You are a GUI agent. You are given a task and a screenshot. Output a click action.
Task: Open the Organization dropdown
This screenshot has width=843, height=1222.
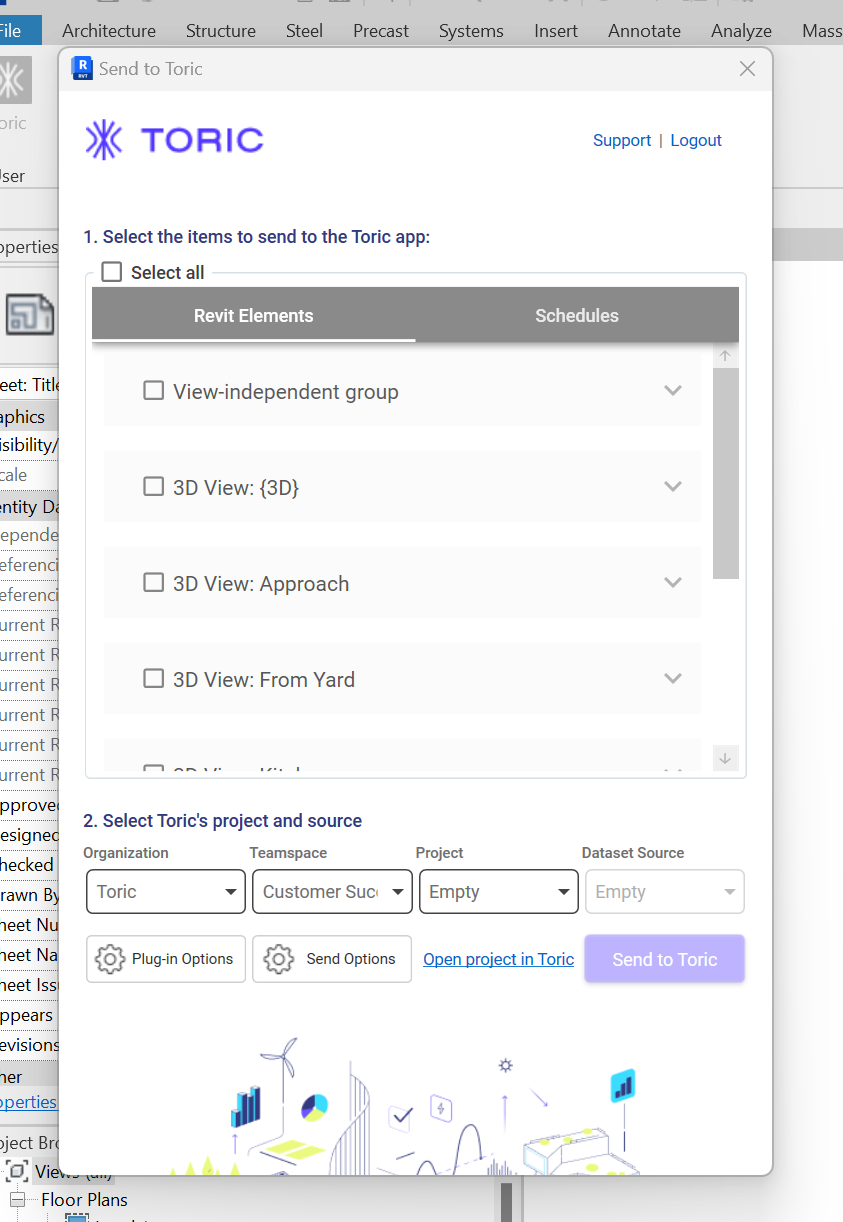point(166,892)
